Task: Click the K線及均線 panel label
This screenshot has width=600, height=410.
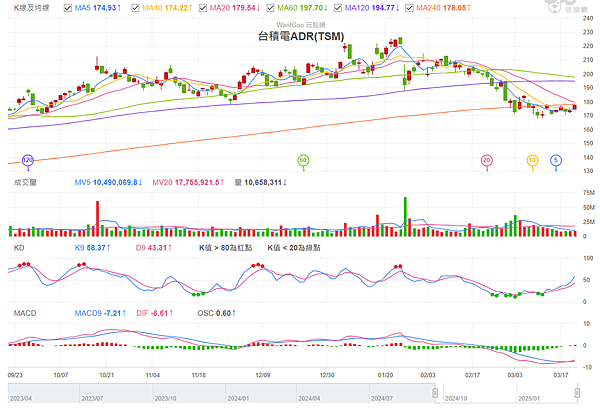Action: click(x=31, y=8)
